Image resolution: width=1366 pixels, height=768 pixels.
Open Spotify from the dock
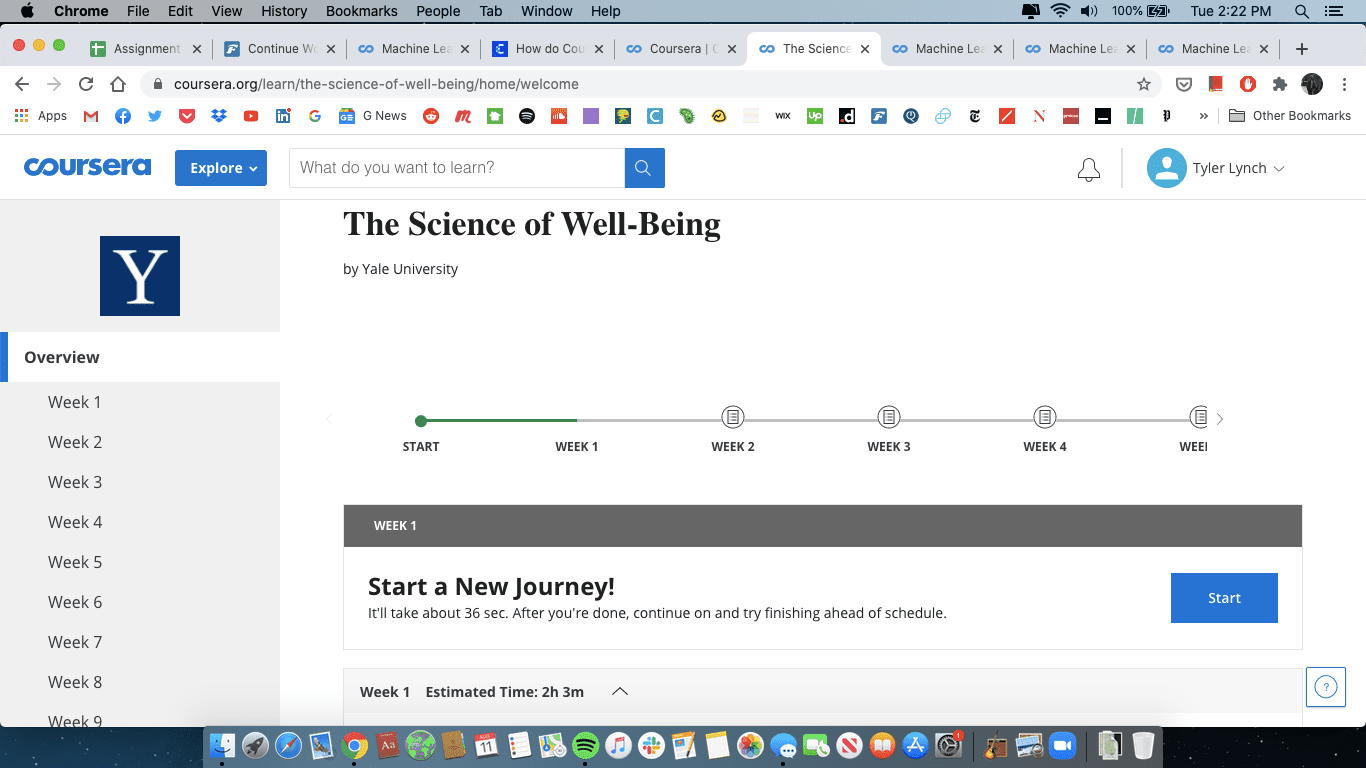pyautogui.click(x=586, y=745)
